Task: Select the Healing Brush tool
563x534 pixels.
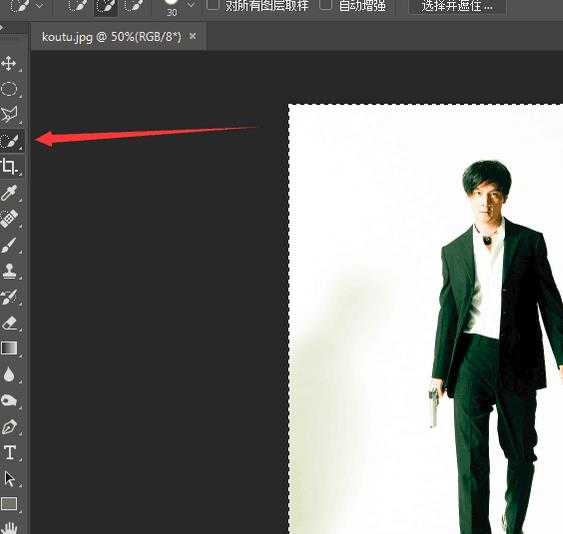Action: [x=9, y=219]
